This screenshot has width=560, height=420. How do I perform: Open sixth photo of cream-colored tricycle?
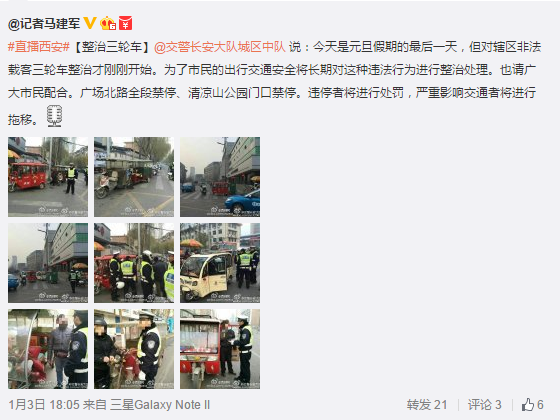(x=220, y=263)
